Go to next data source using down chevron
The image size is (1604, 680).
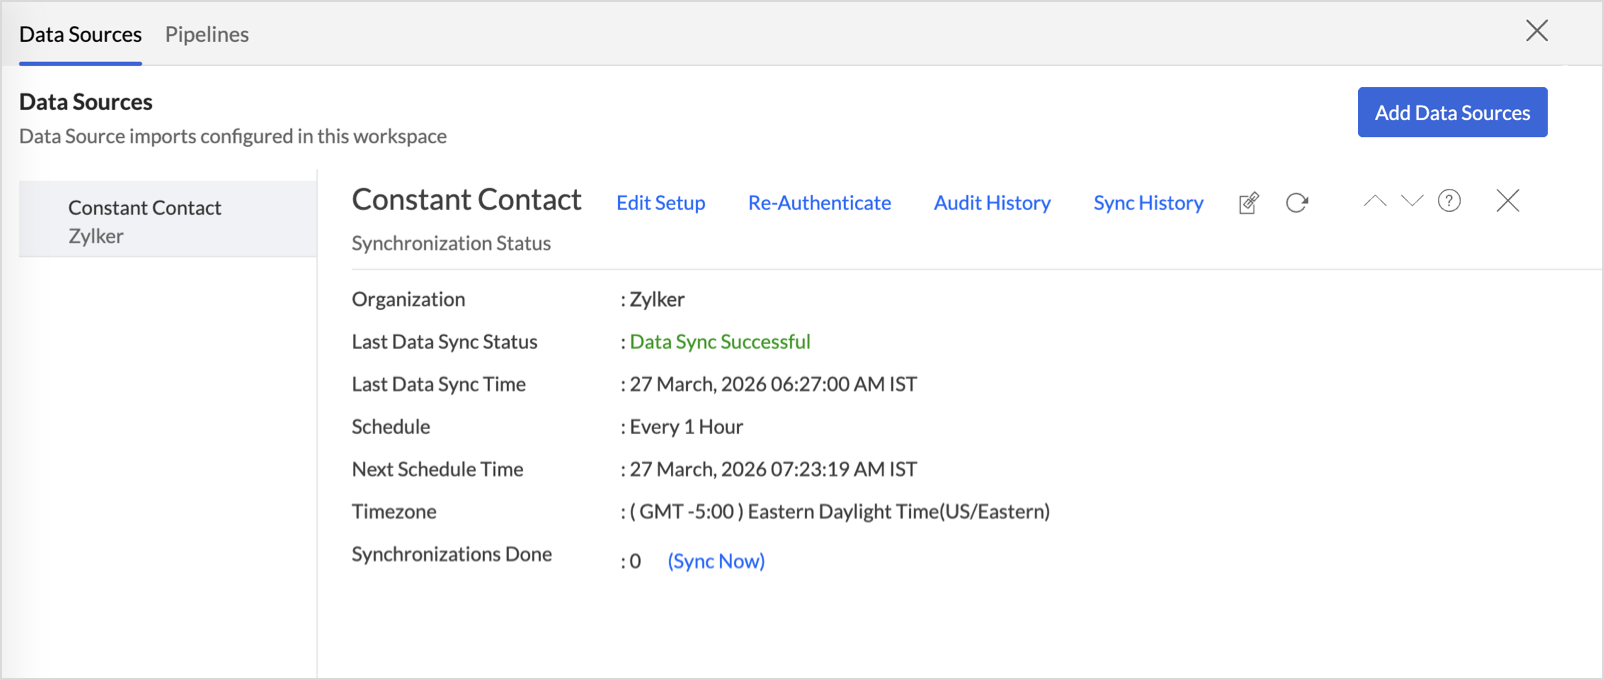coord(1412,201)
